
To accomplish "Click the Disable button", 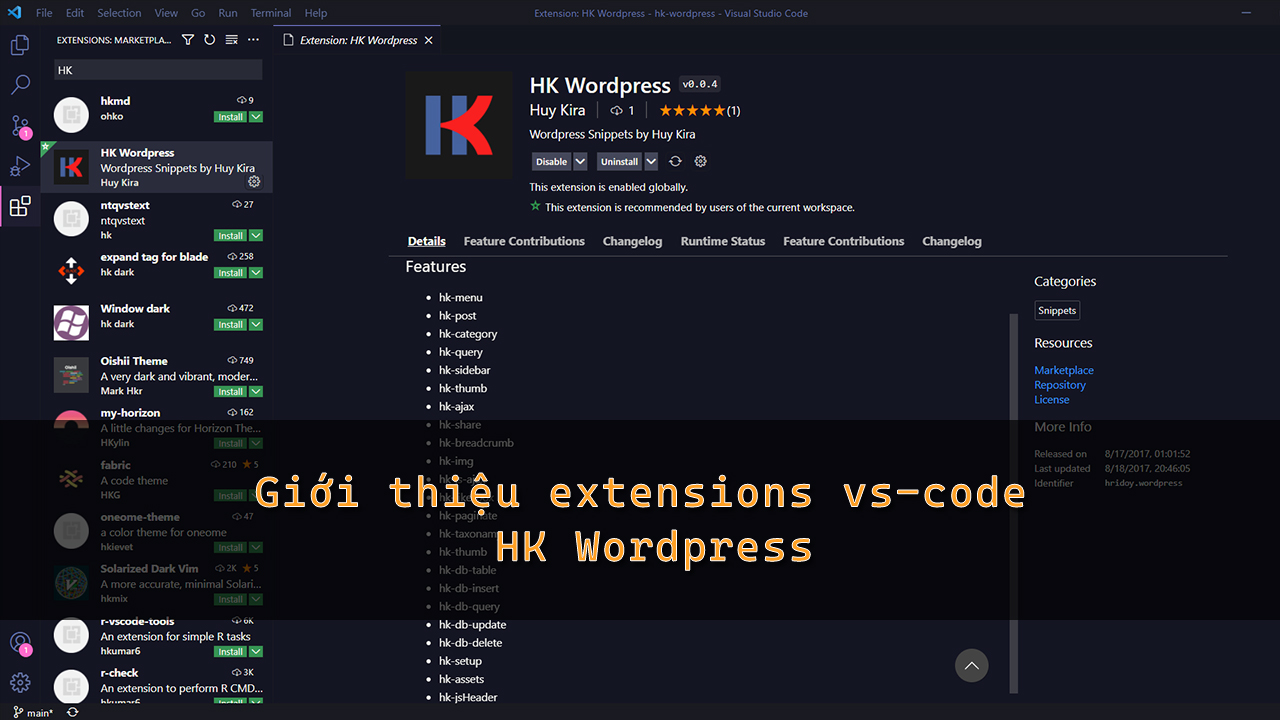I will [x=552, y=161].
